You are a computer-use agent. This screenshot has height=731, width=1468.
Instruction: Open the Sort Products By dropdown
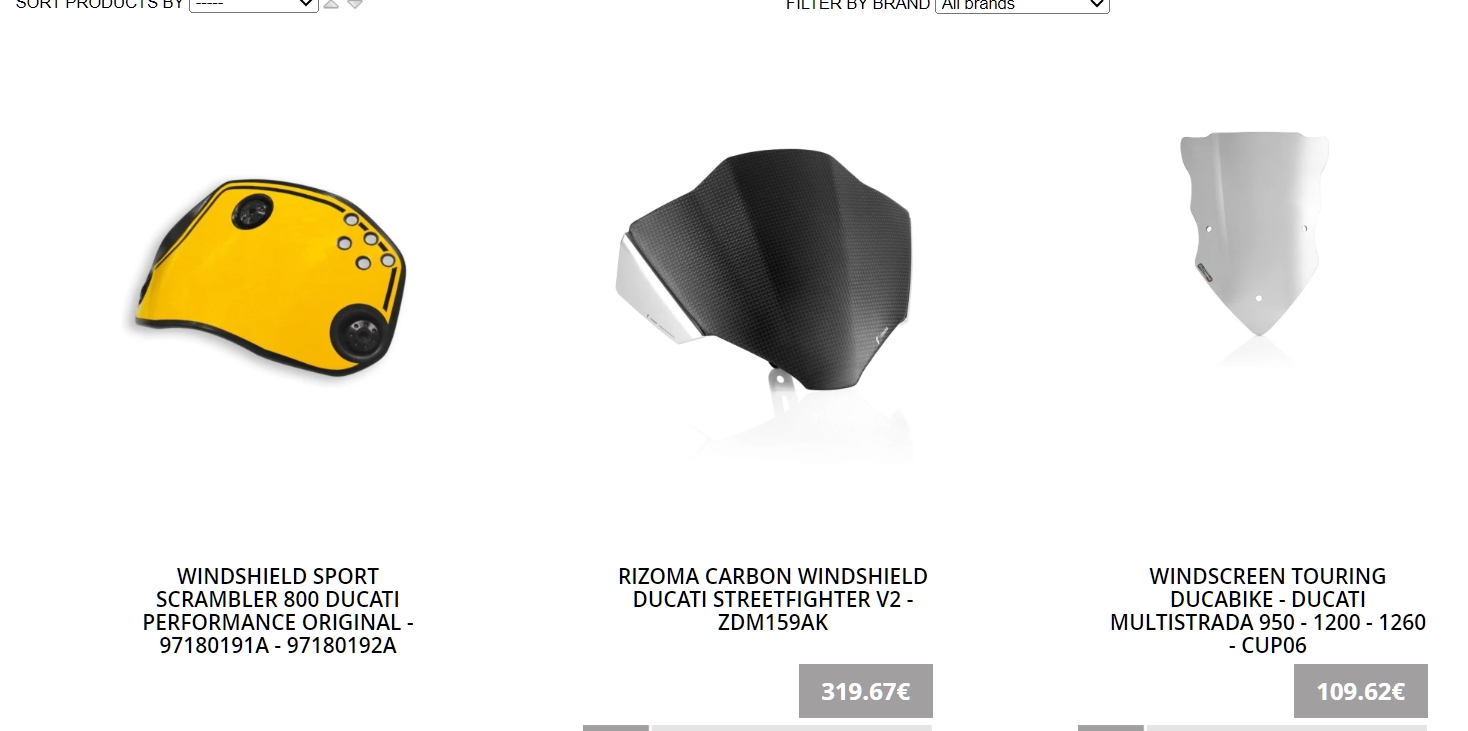(x=254, y=4)
